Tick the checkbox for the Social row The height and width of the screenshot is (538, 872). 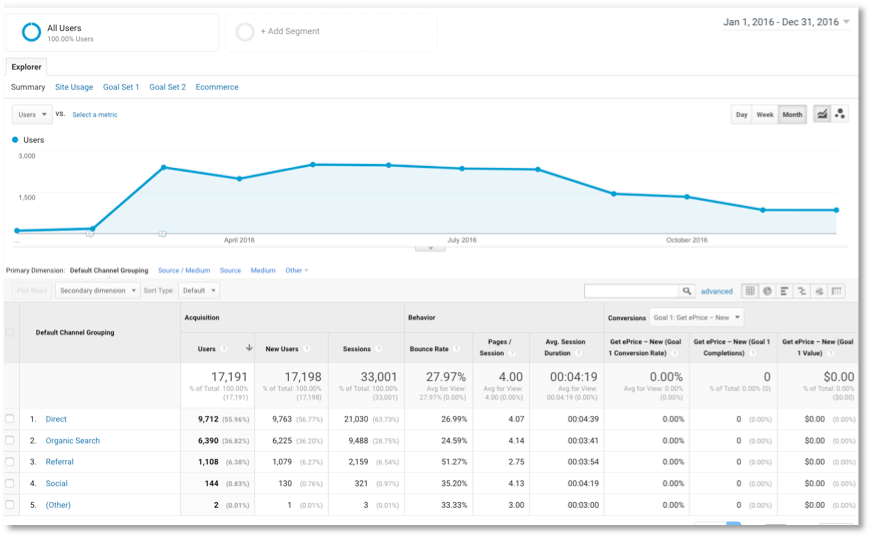click(x=9, y=483)
